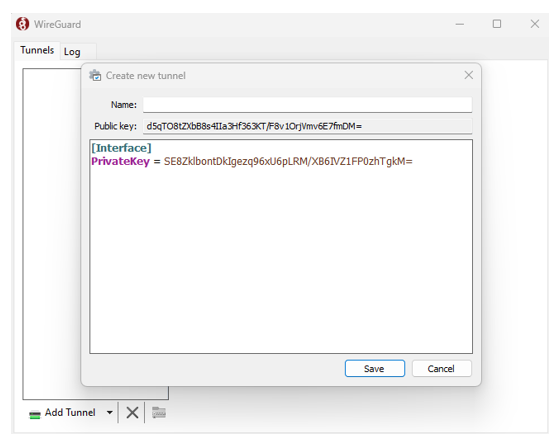Click the remove tunnel X icon
This screenshot has width=552, height=437.
point(132,412)
